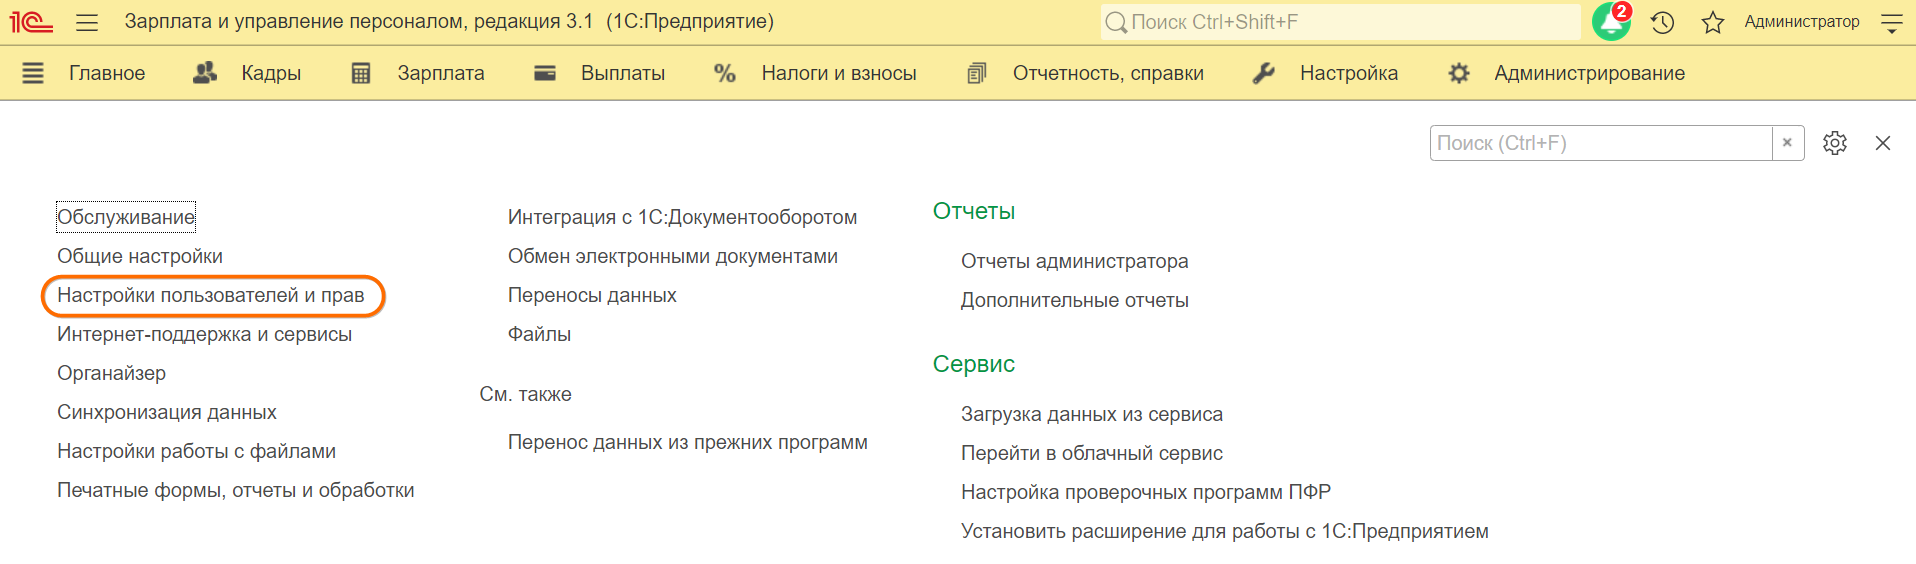Open Загрузка данных из сервиса
The height and width of the screenshot is (564, 1916).
coord(1092,414)
